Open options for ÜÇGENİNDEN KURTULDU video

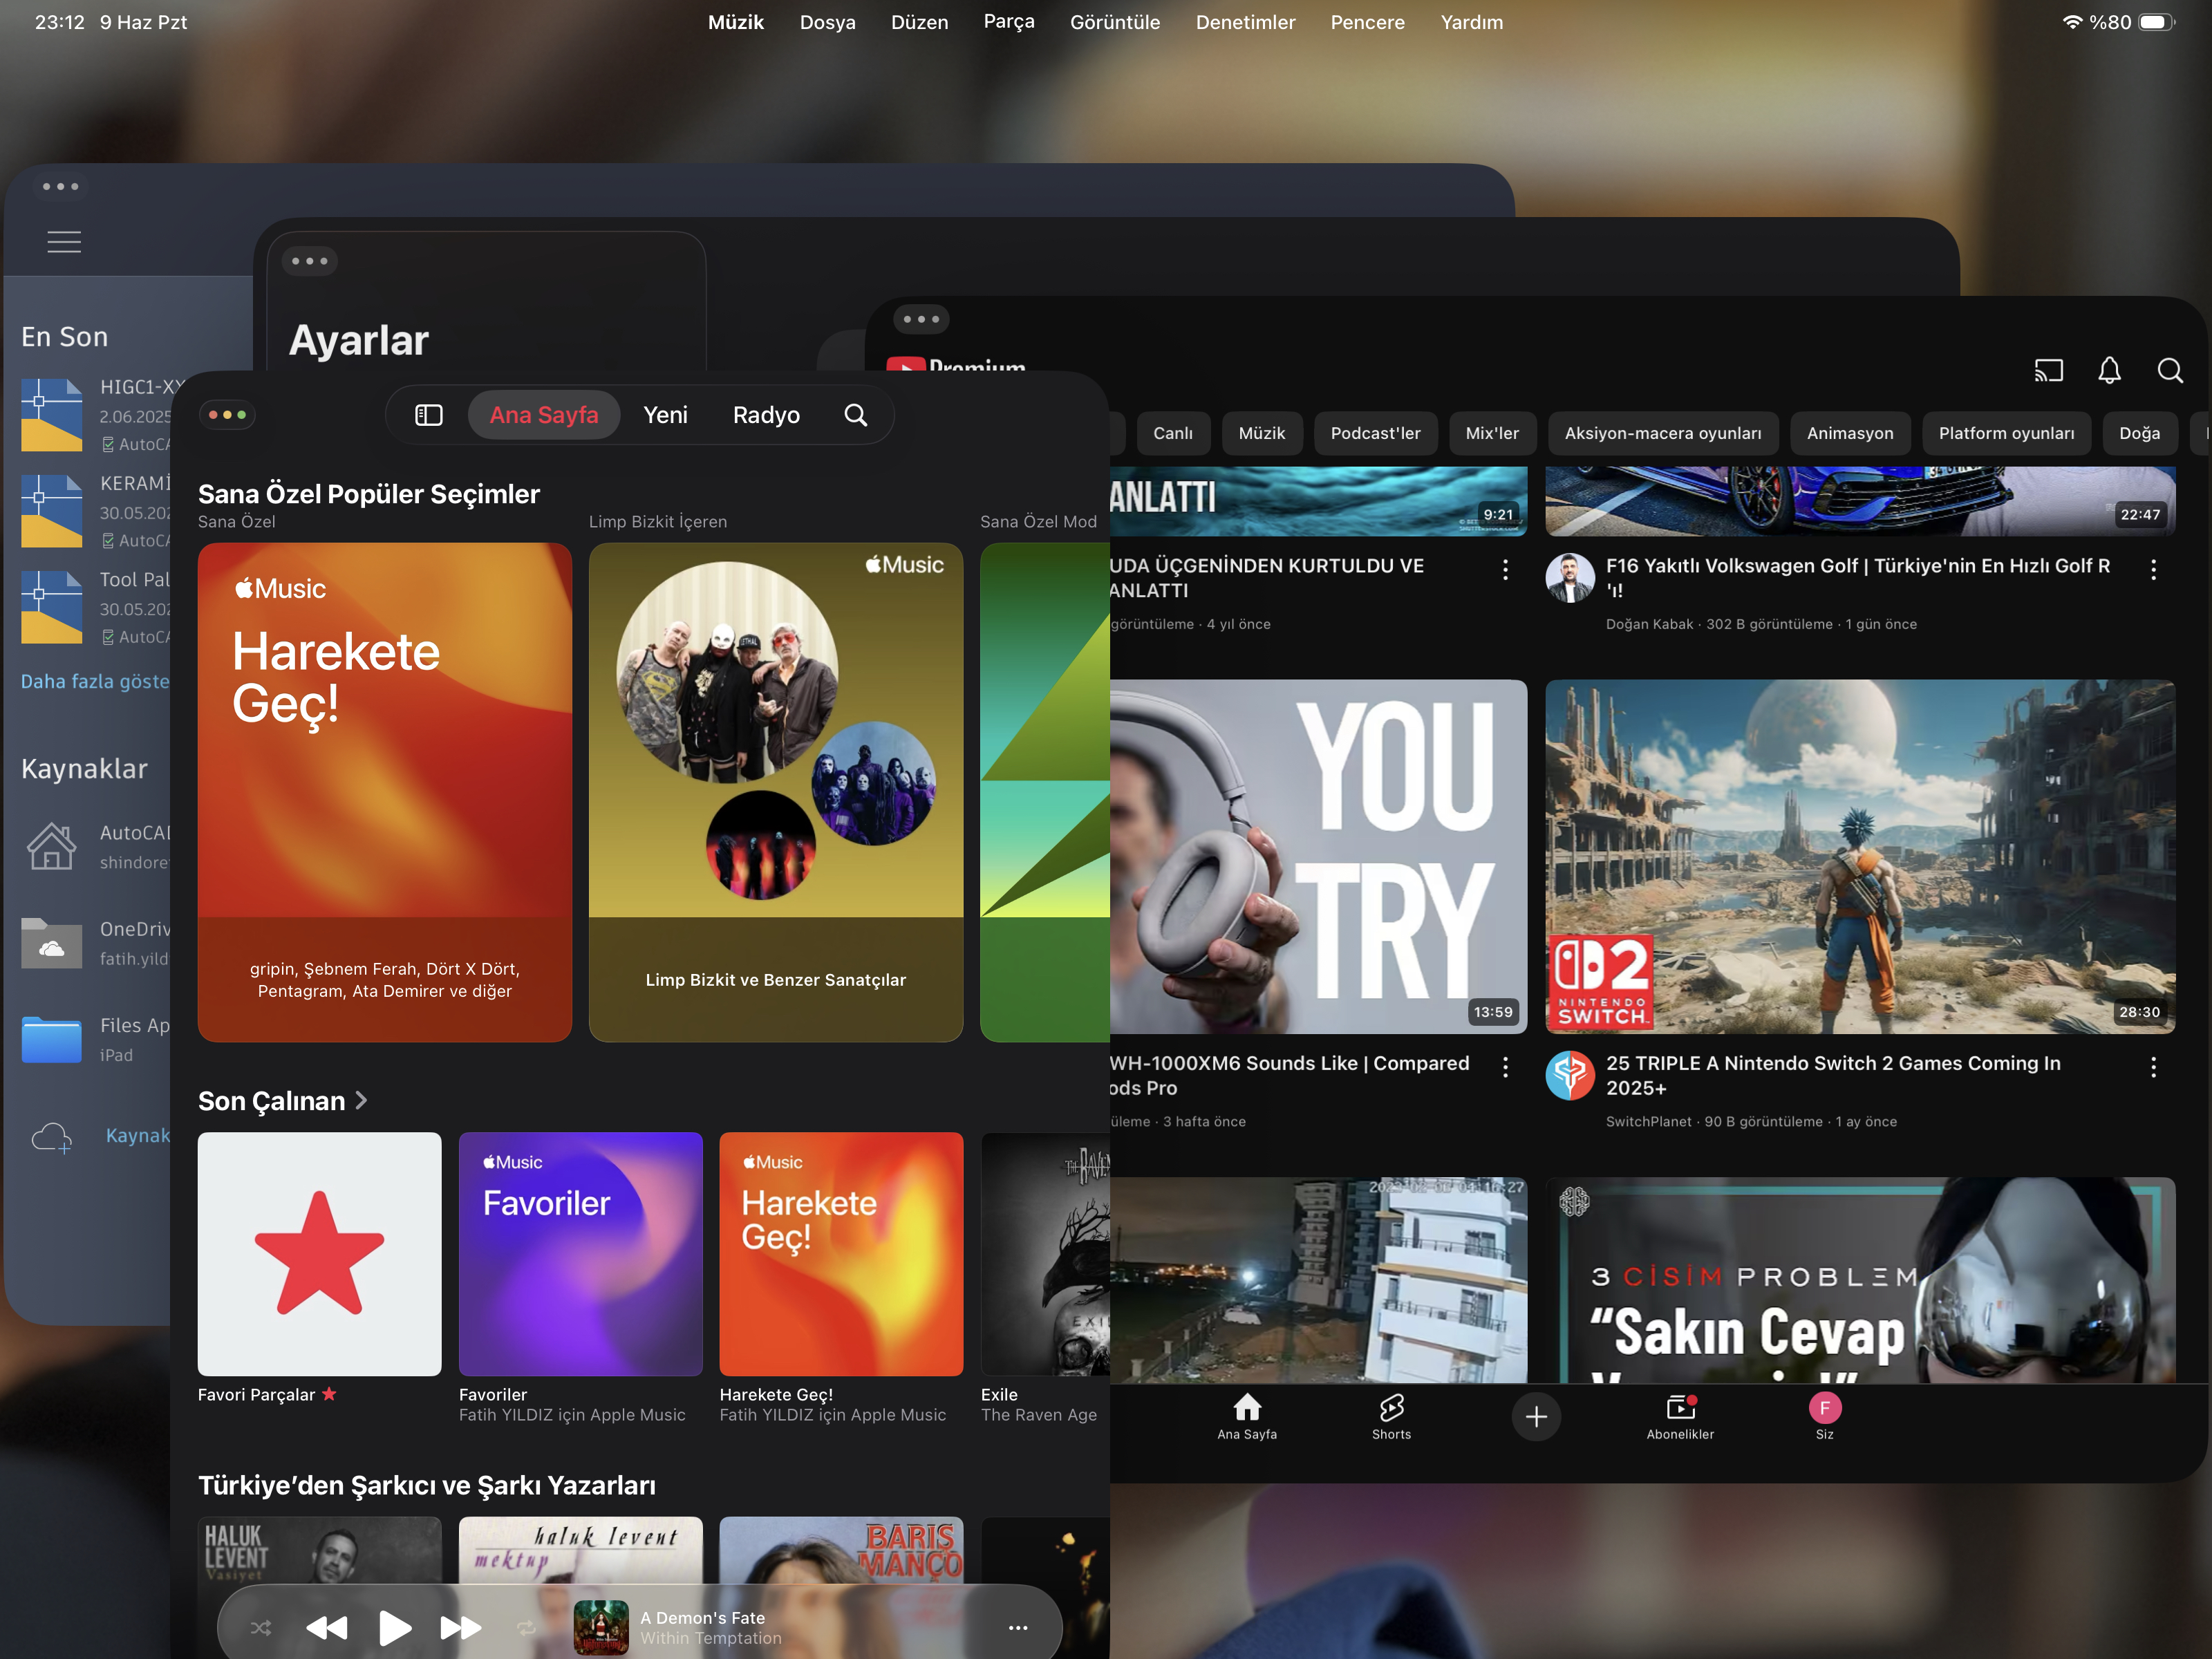[x=1505, y=570]
